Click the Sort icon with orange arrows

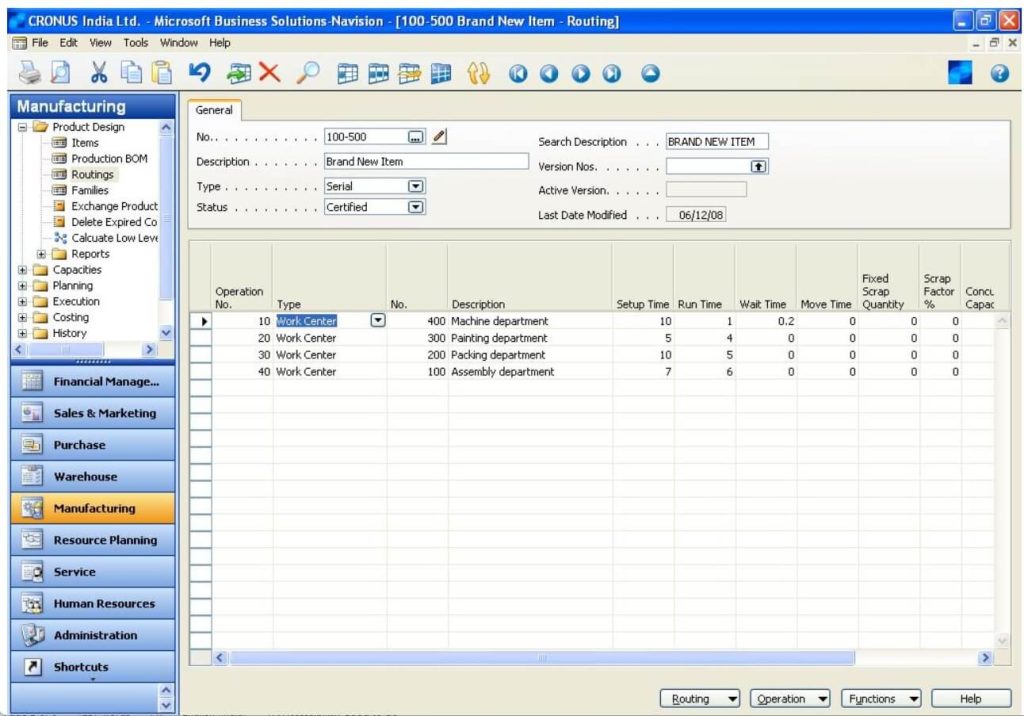click(x=477, y=73)
